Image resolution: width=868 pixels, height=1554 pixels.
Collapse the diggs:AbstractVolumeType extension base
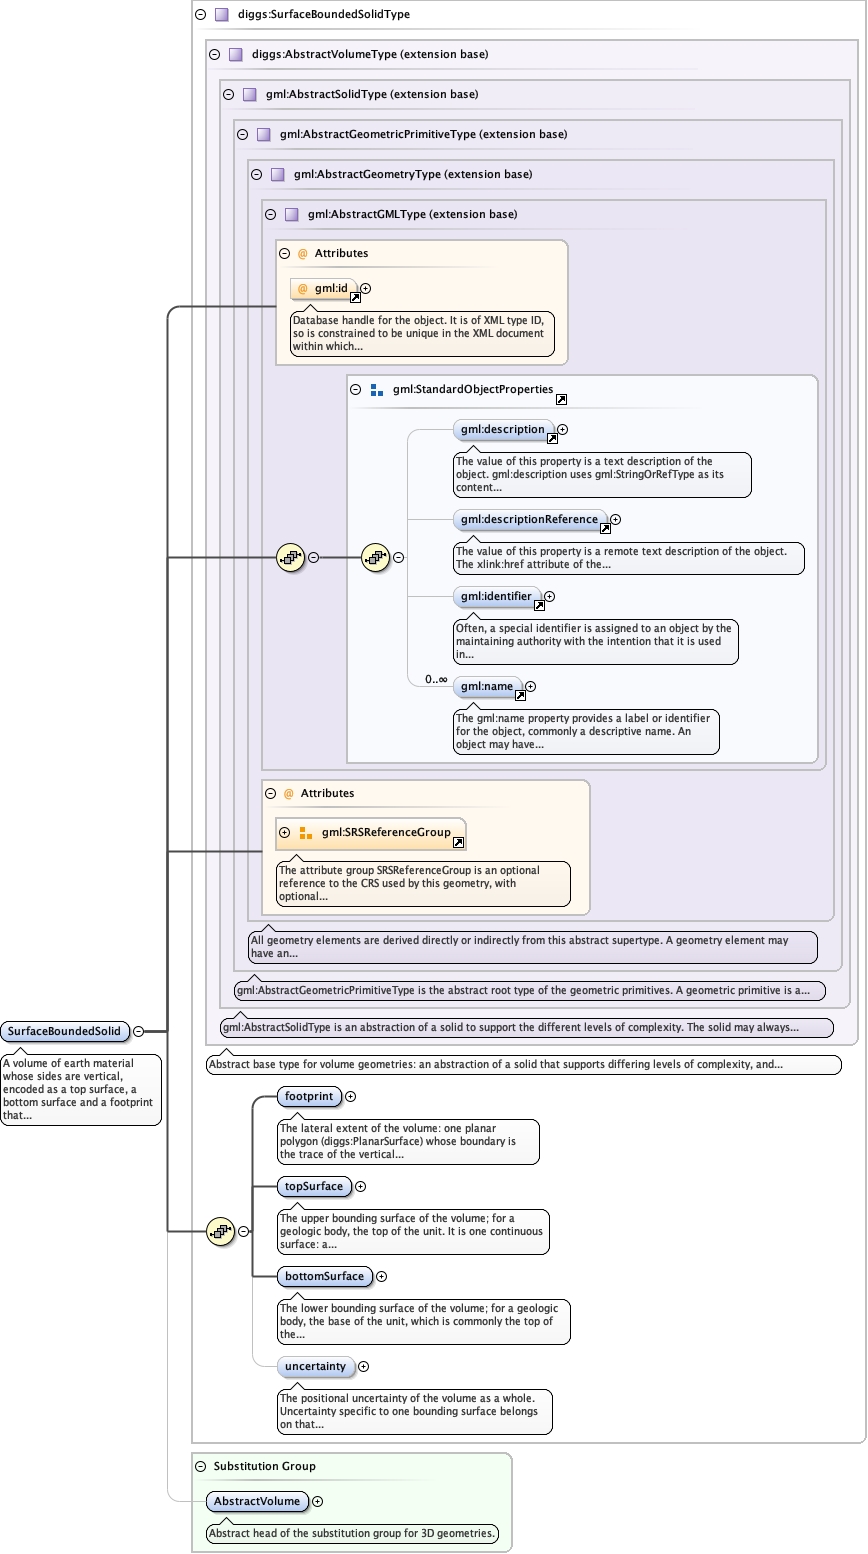coord(214,55)
